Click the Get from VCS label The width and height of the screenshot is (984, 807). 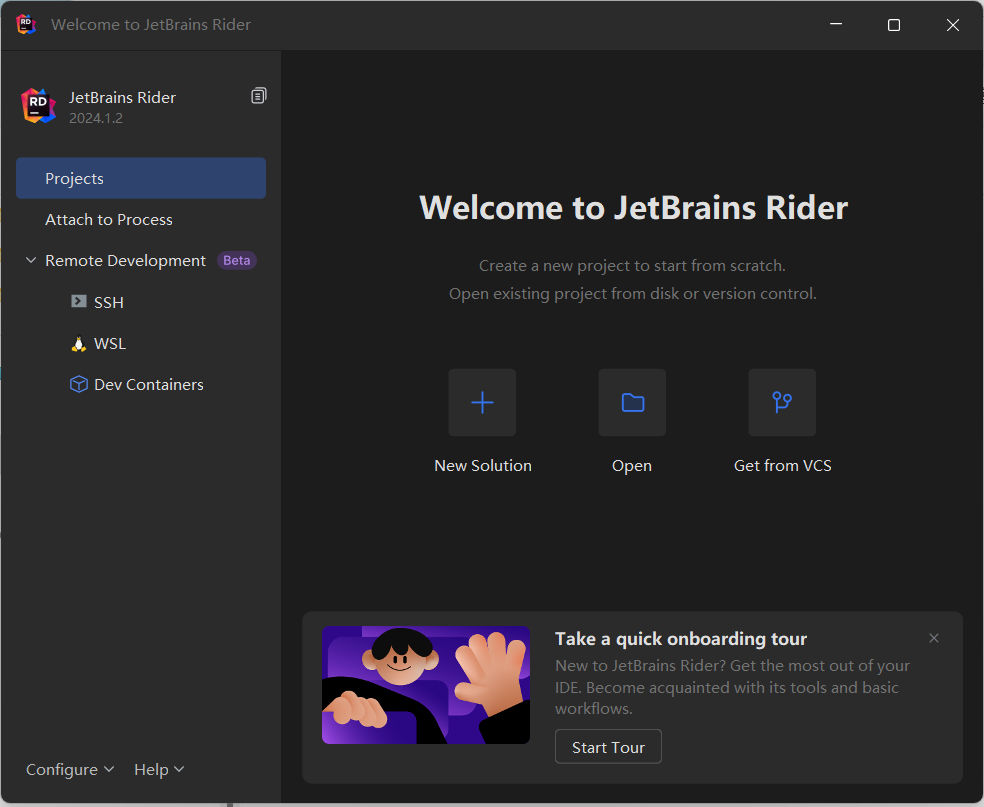pyautogui.click(x=783, y=466)
